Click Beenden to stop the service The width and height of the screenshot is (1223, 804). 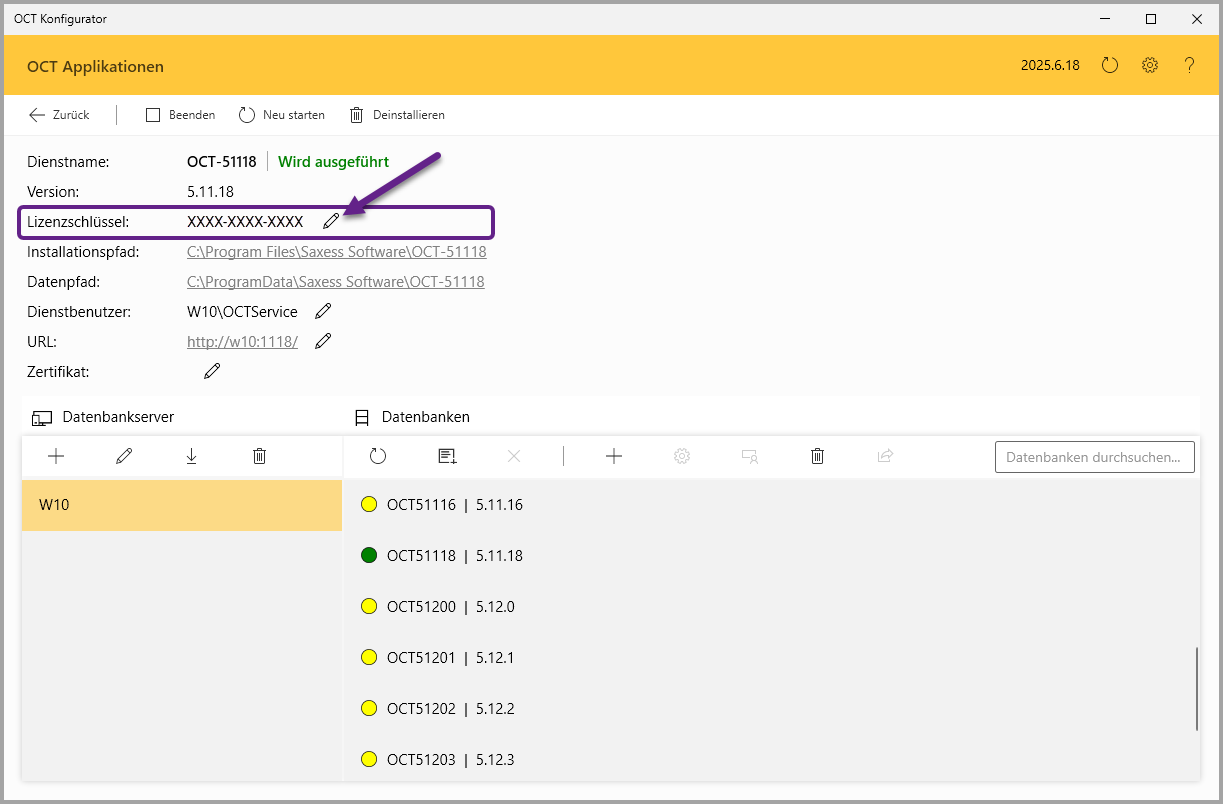click(181, 115)
